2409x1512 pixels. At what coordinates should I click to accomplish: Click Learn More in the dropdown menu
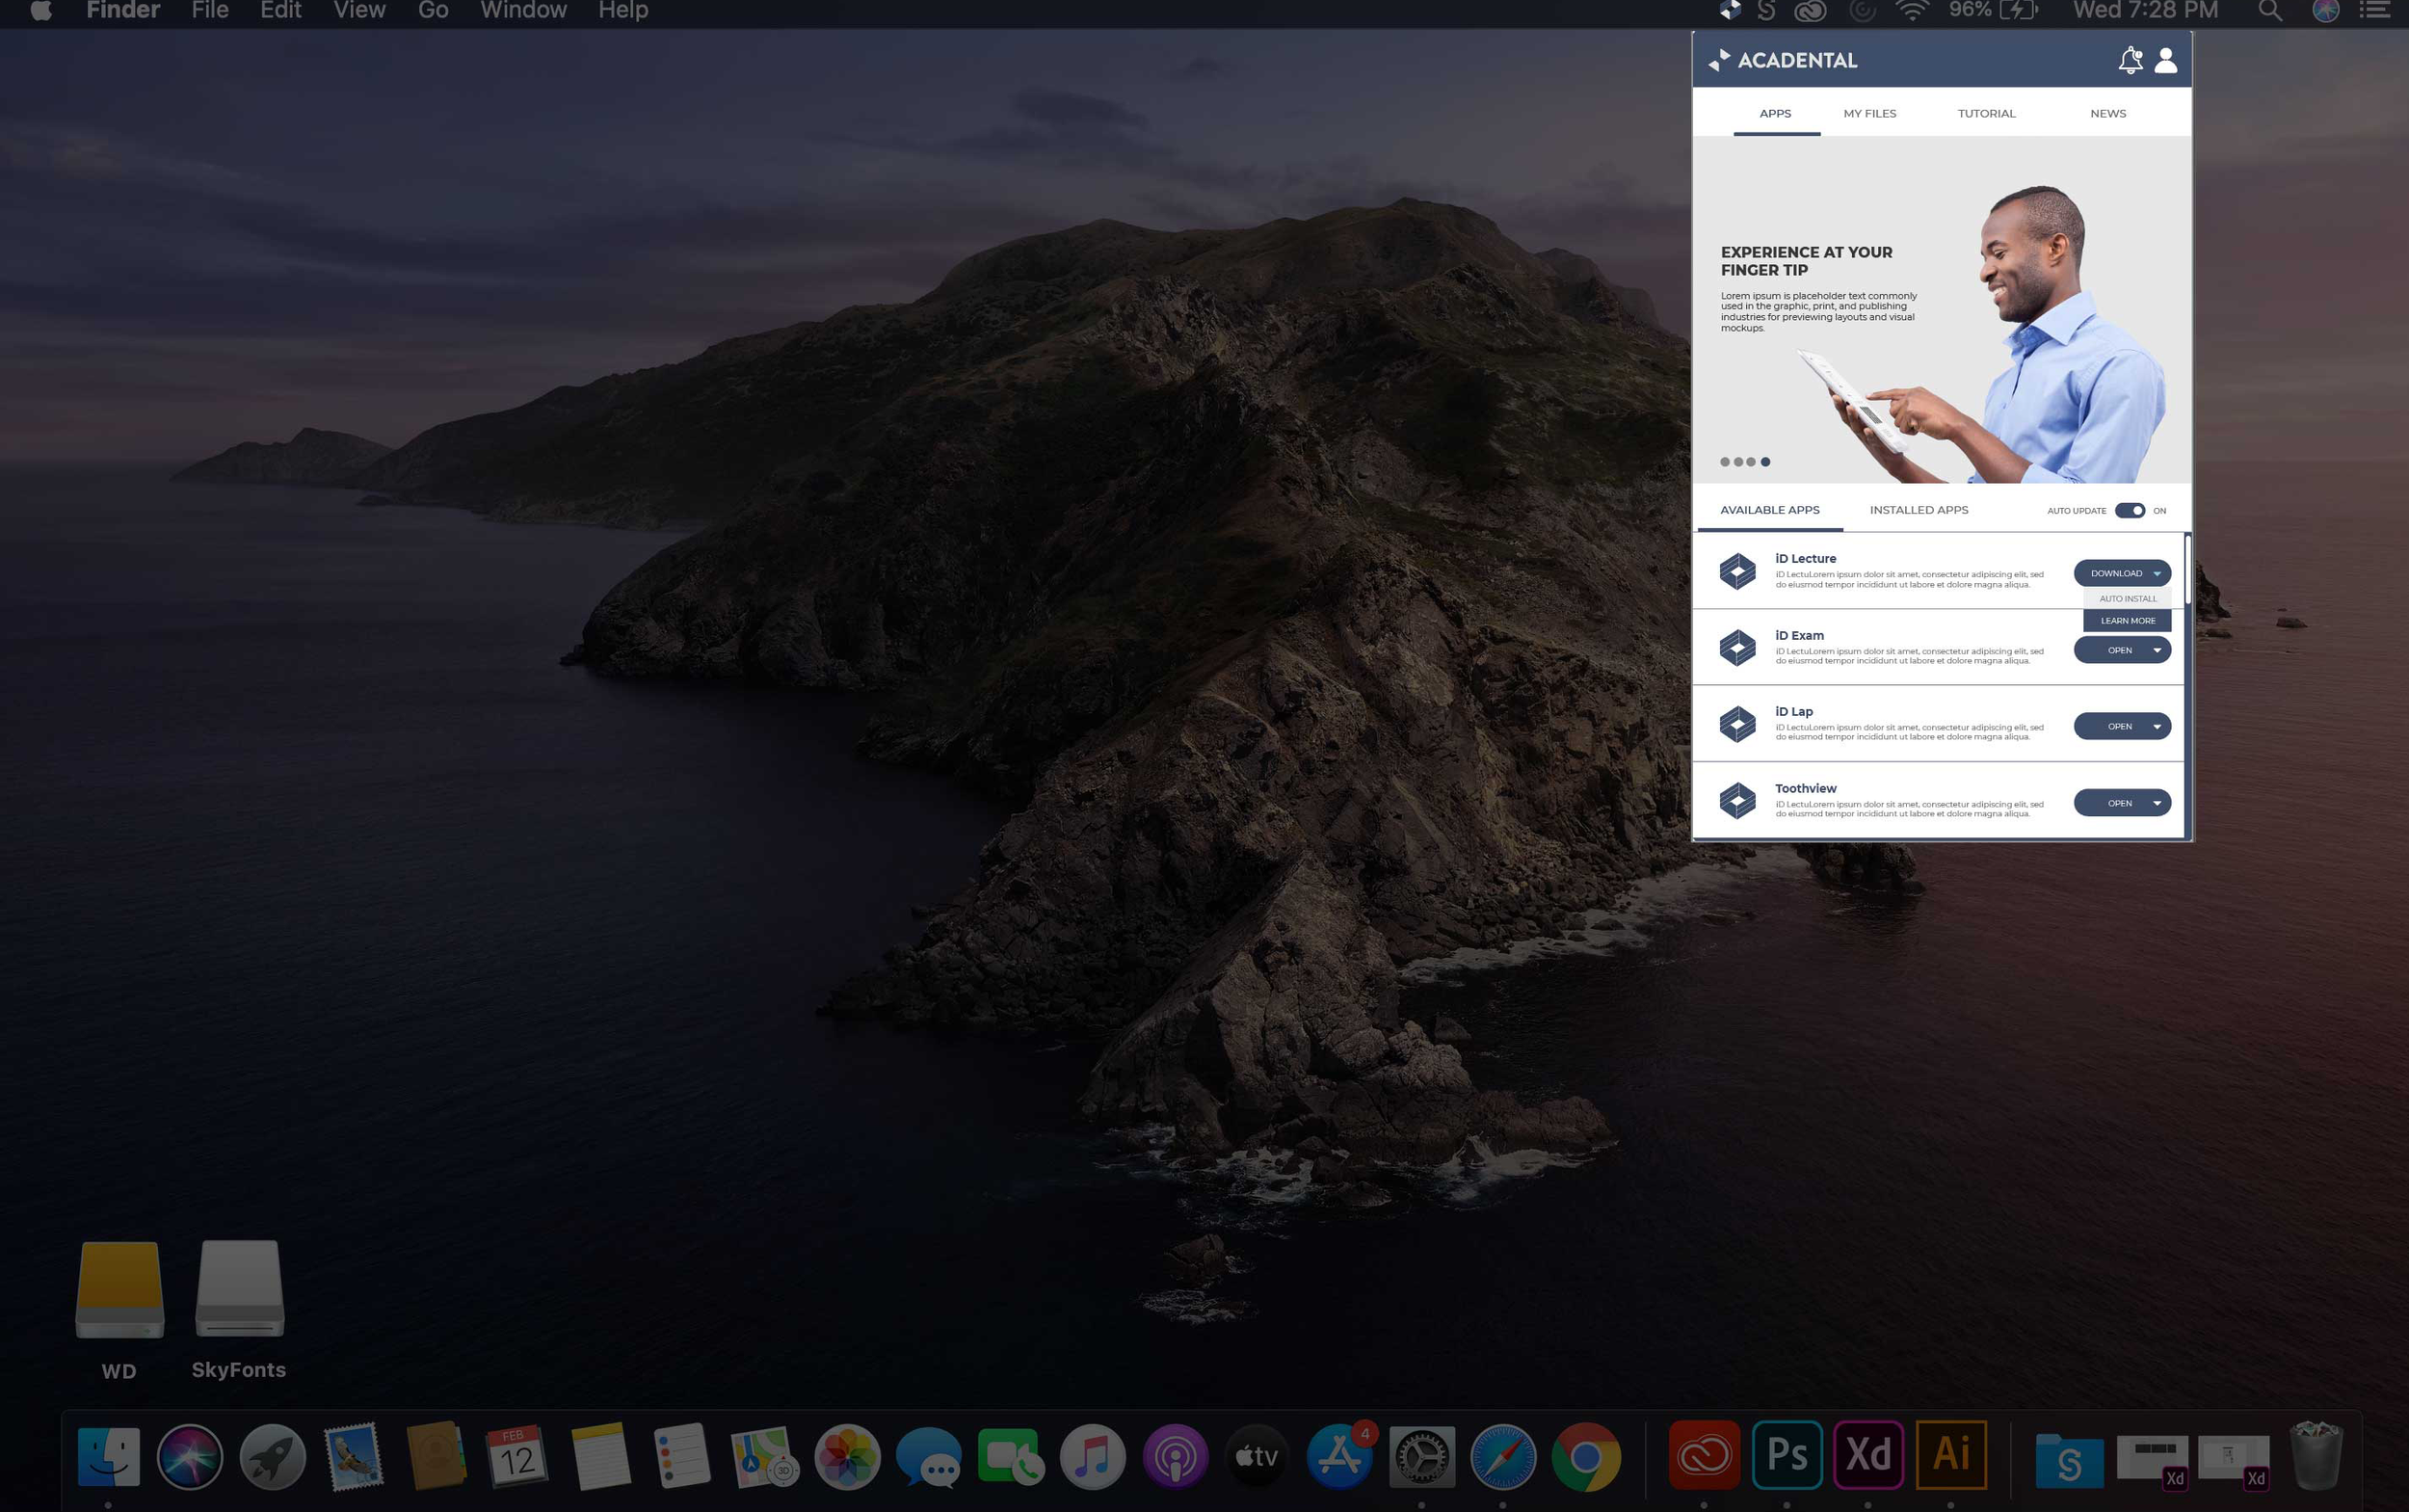[2127, 621]
